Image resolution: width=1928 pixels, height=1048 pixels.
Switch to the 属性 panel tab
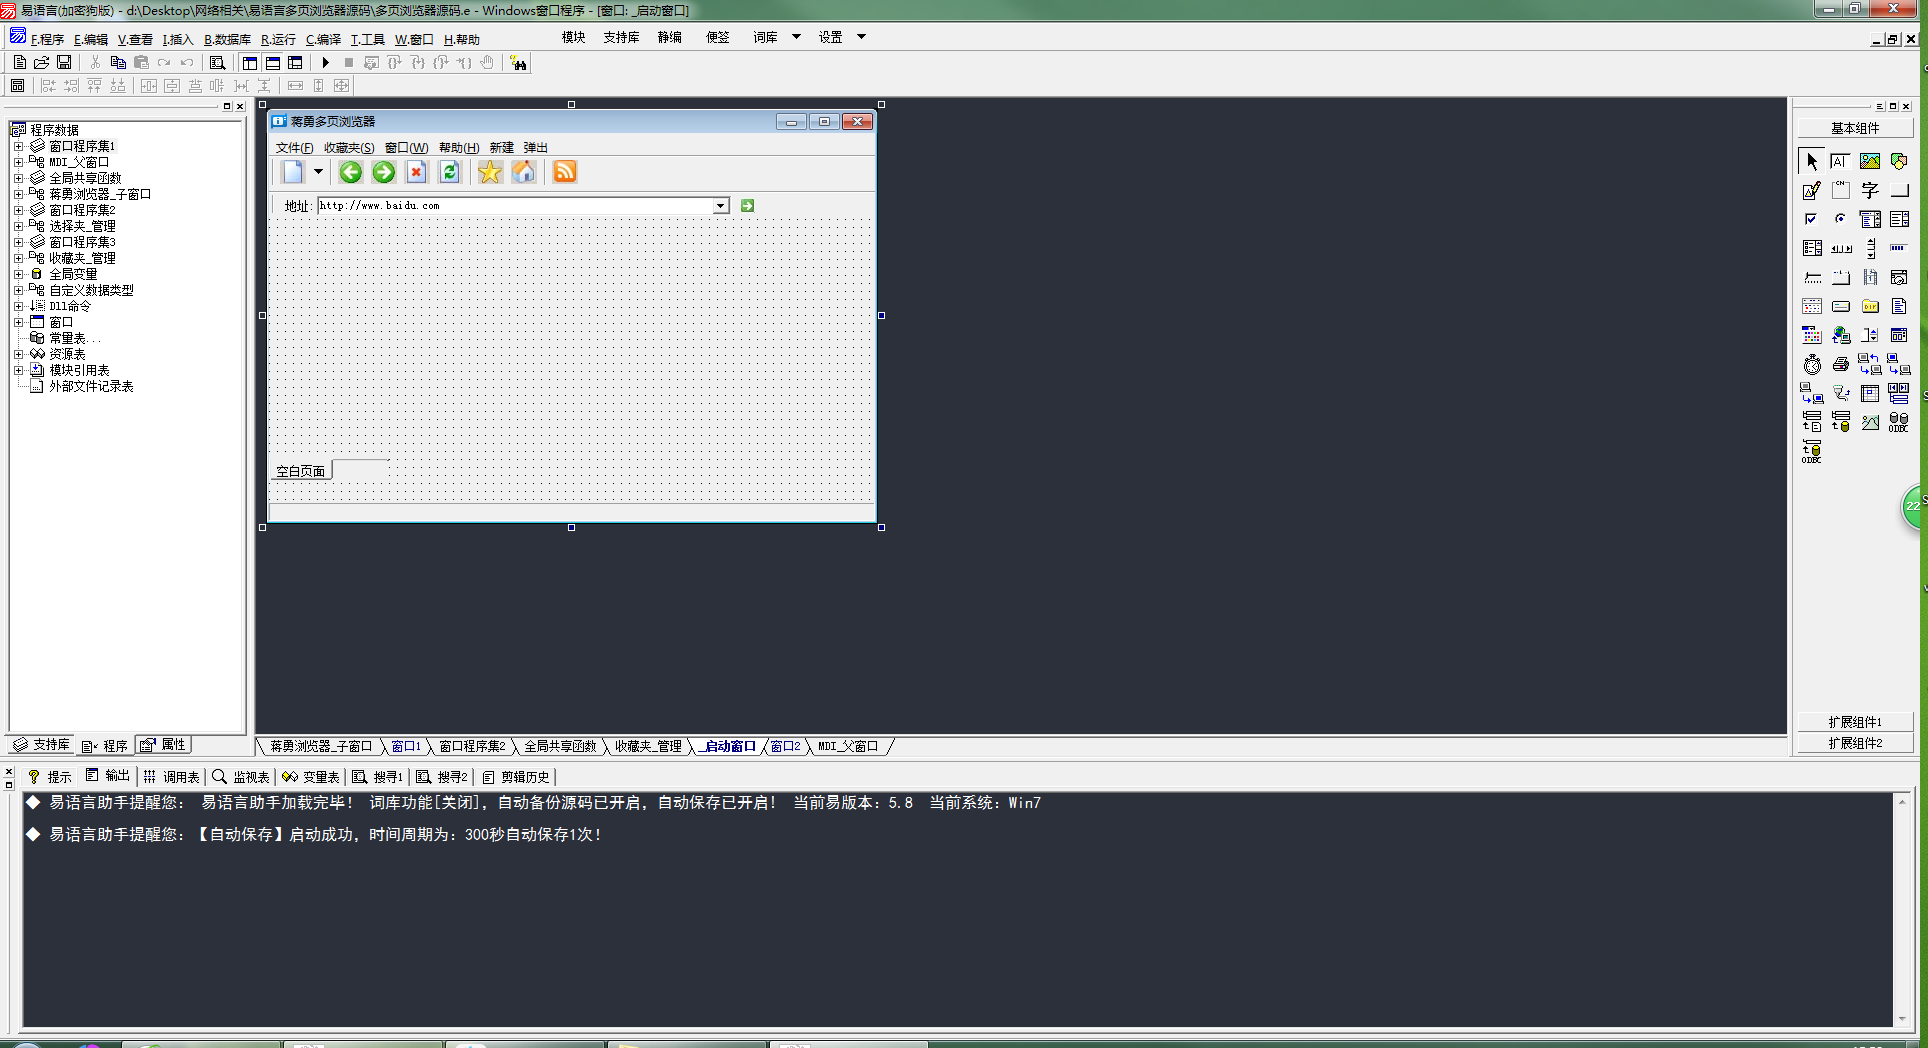click(164, 745)
